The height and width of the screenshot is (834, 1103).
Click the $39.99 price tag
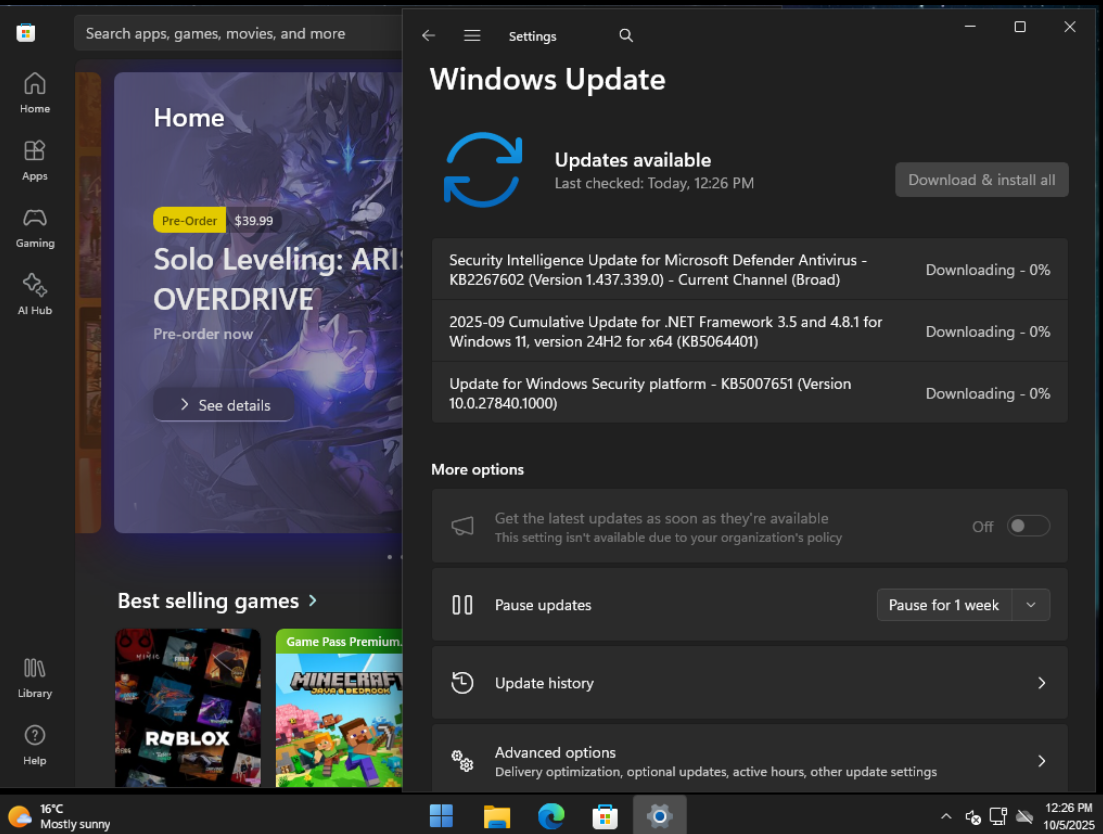(253, 220)
